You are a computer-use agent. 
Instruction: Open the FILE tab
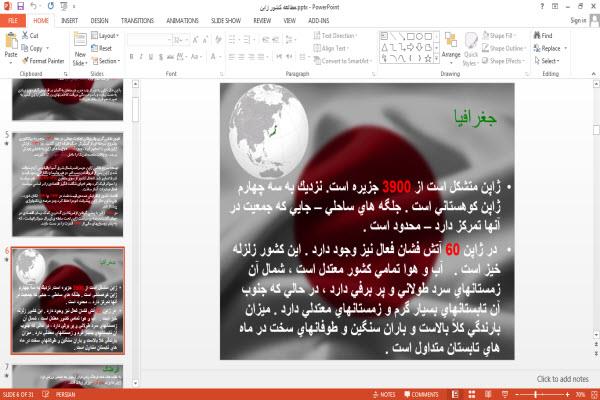point(13,21)
